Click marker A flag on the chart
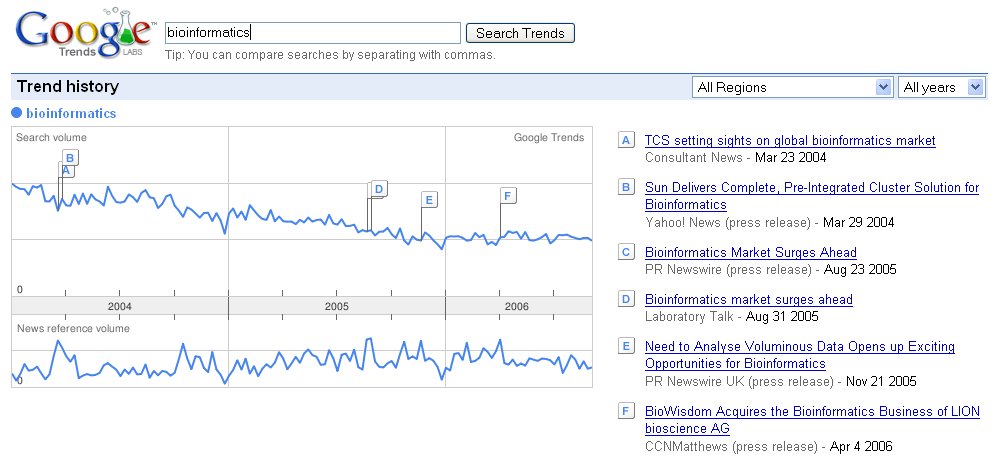Viewport: 995px width, 461px height. pos(66,171)
